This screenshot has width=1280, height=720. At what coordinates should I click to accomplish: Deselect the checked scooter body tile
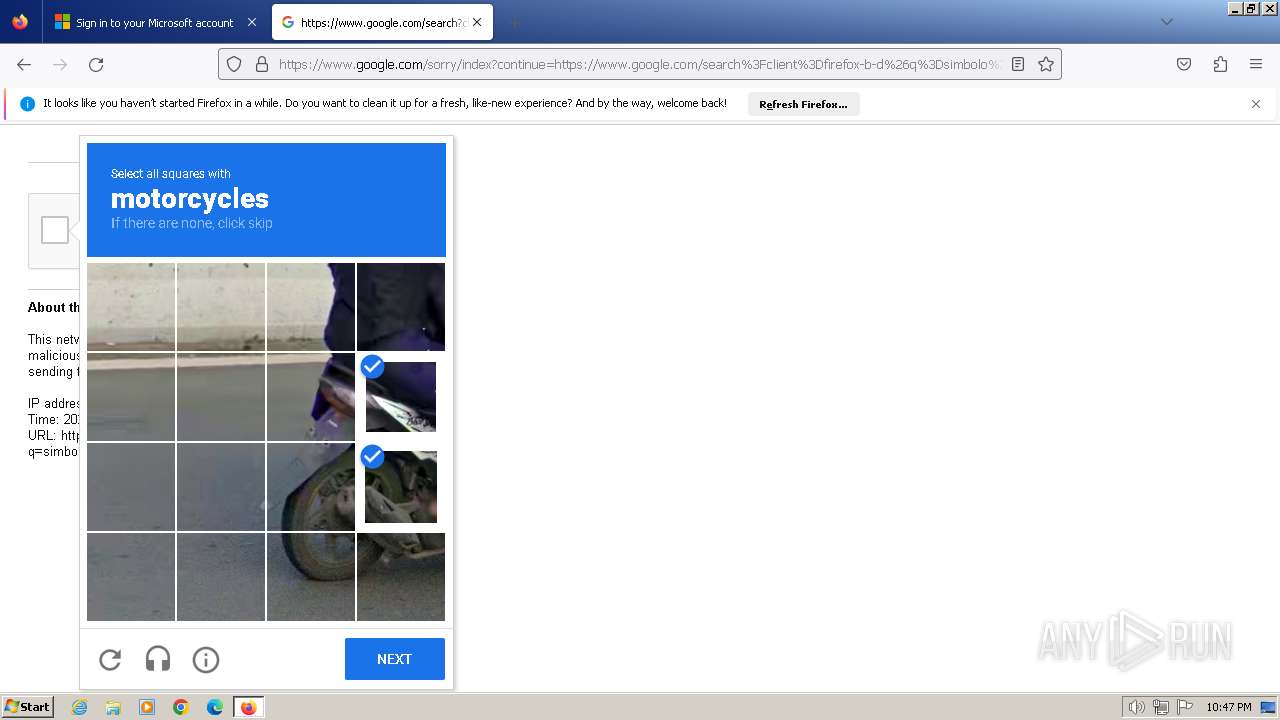[x=401, y=397]
